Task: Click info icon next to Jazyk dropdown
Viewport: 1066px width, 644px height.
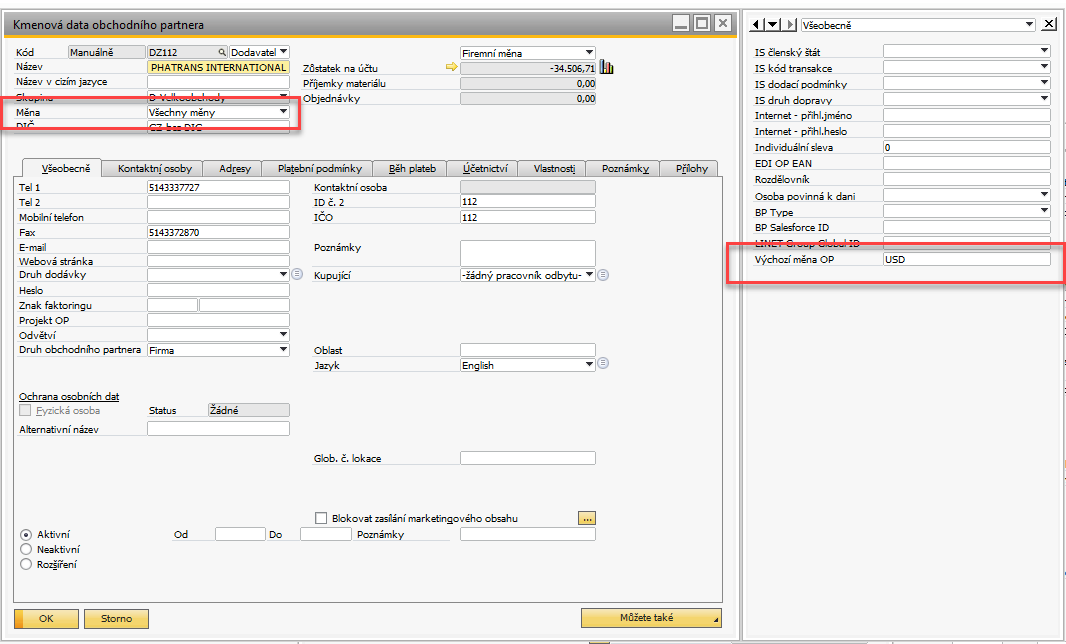Action: pos(603,363)
